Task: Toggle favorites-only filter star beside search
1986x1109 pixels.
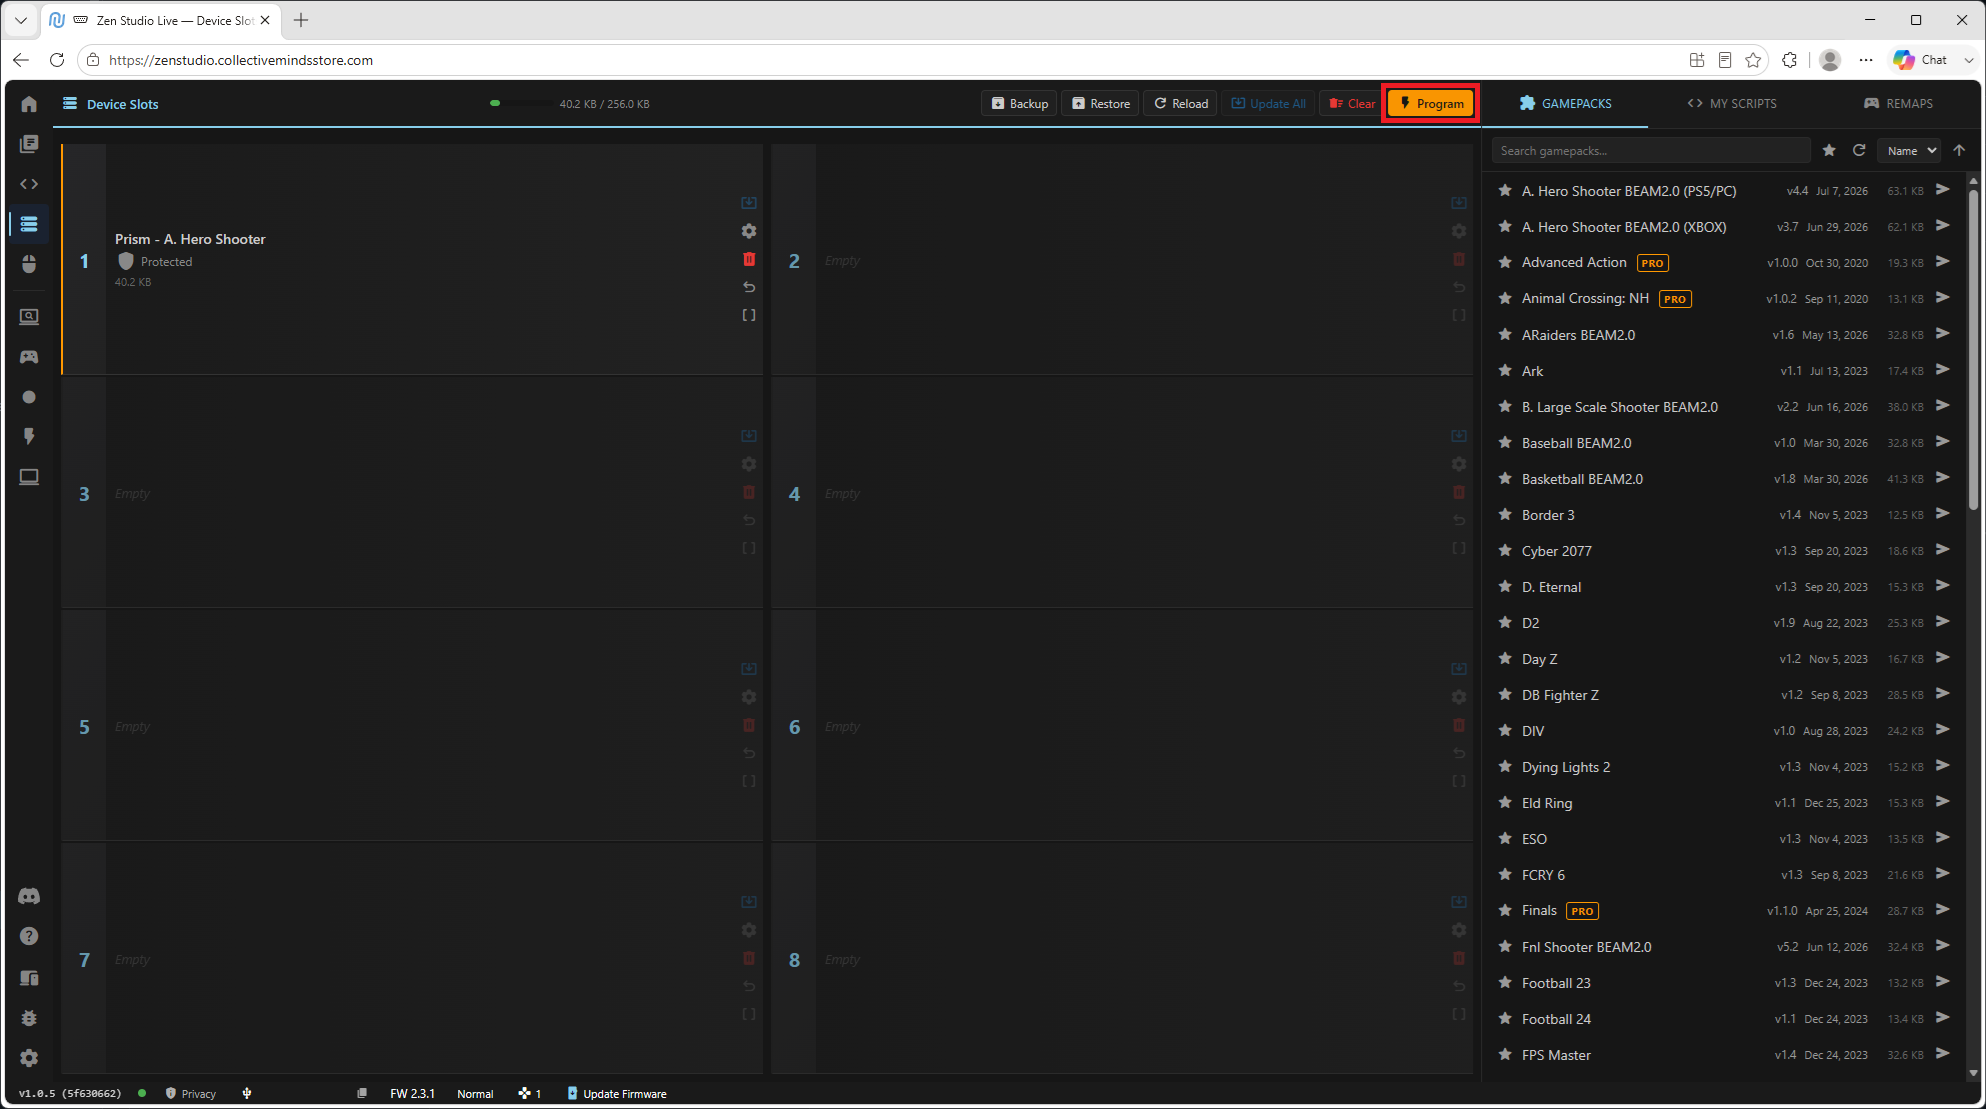Action: coord(1829,150)
